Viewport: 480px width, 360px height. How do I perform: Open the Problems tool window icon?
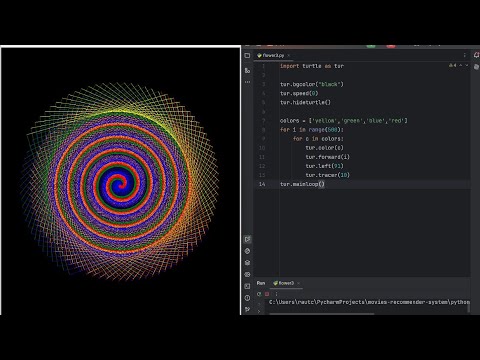tap(247, 298)
